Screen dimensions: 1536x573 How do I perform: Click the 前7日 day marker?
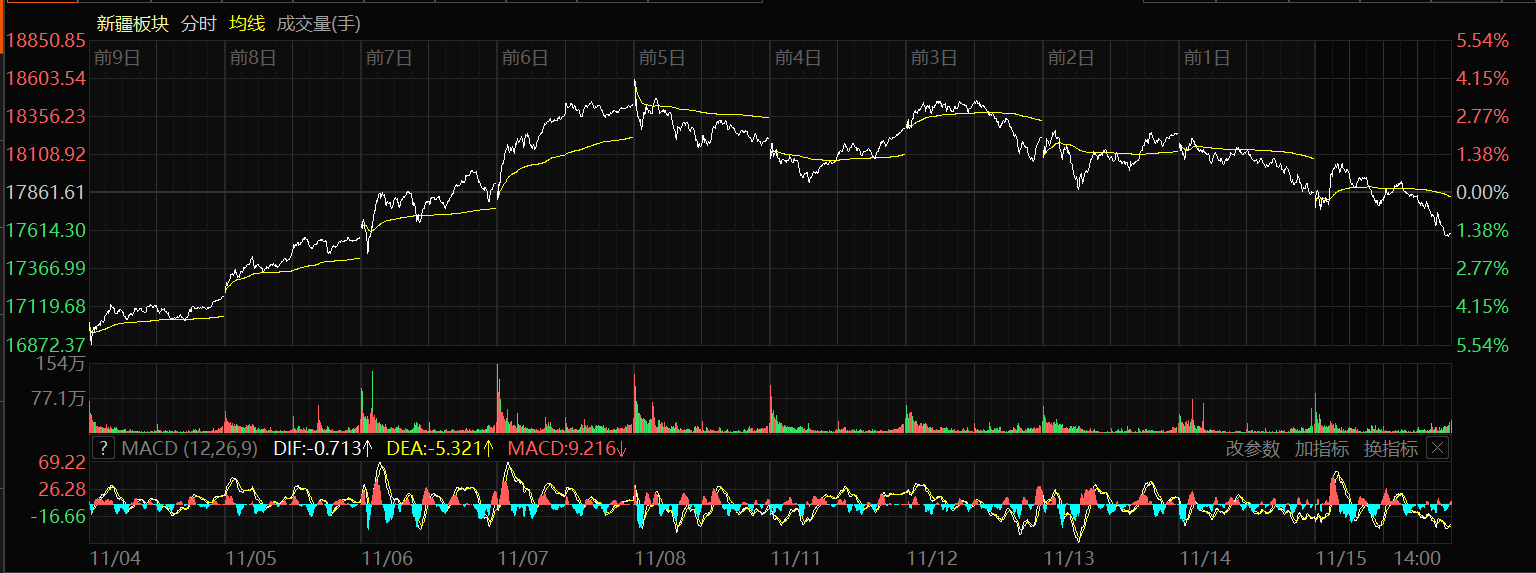click(x=389, y=57)
